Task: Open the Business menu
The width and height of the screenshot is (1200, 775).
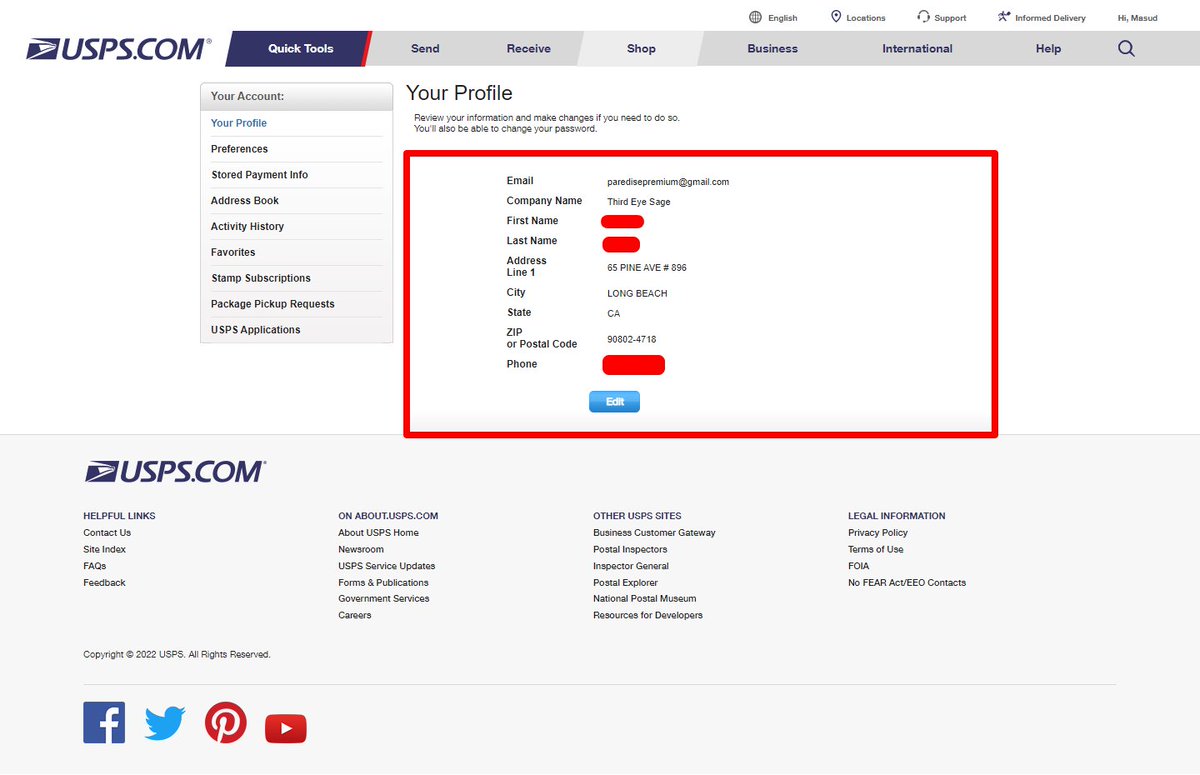Action: pos(772,48)
